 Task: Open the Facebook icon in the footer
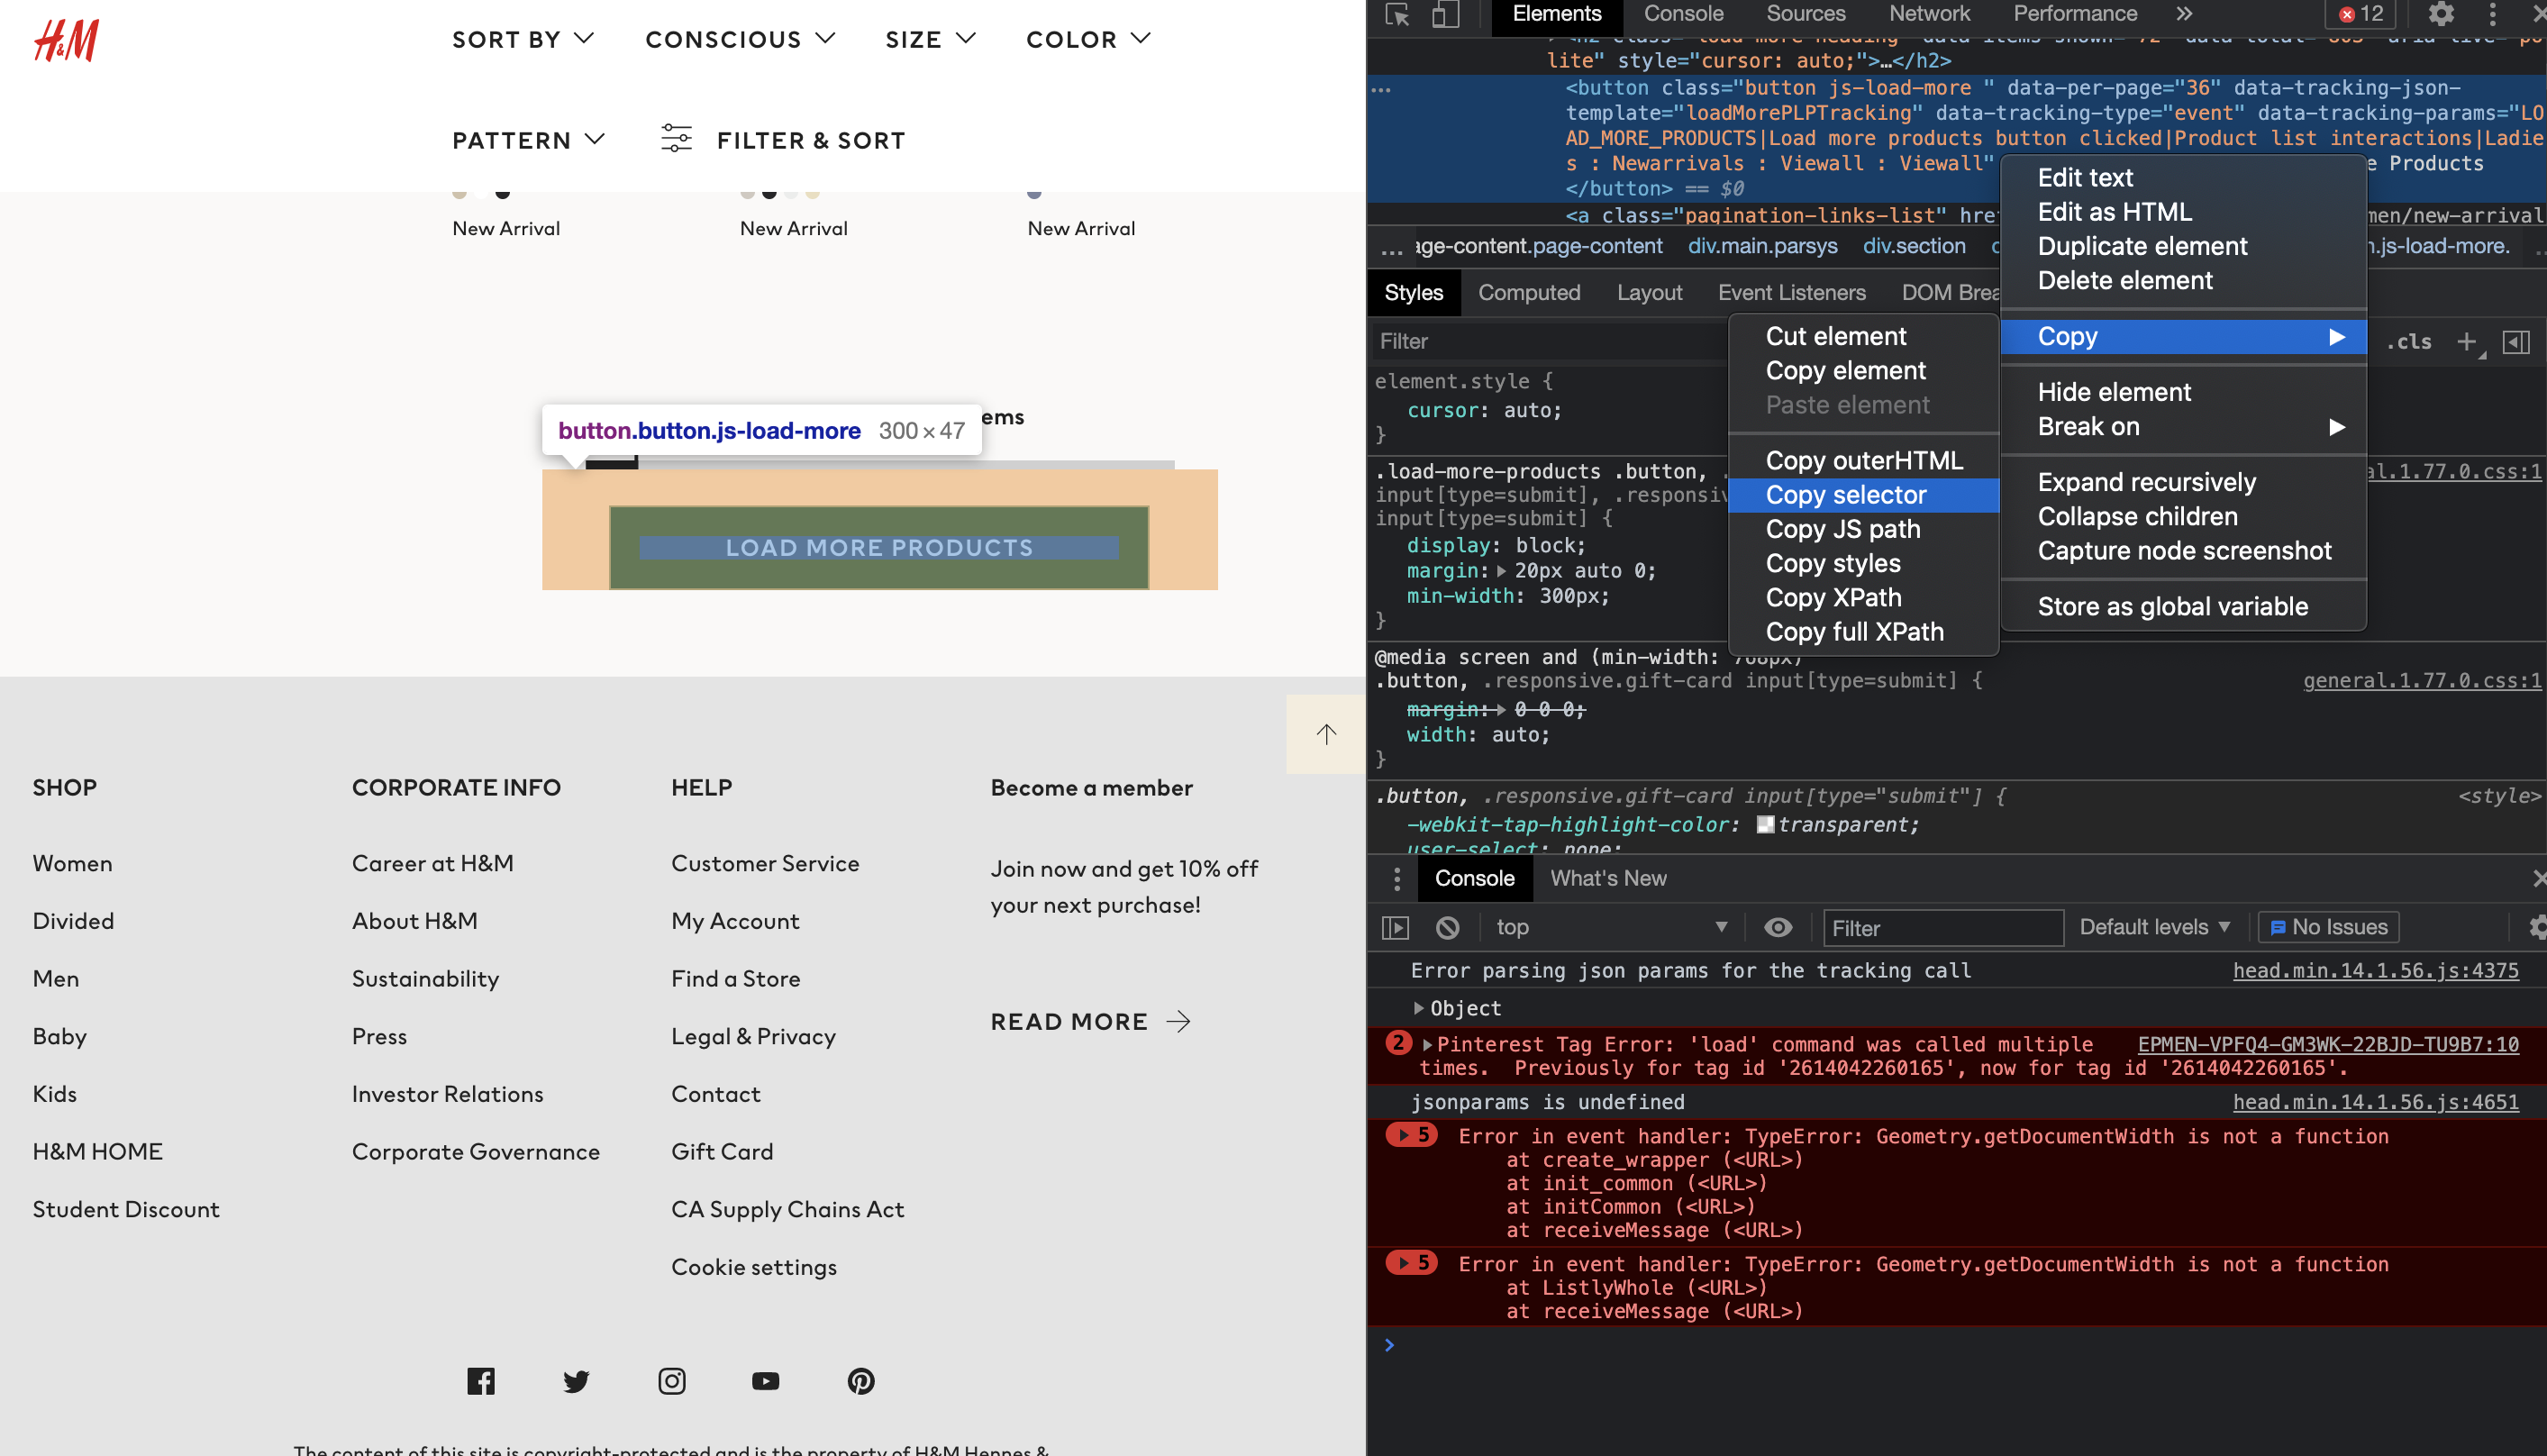(481, 1381)
